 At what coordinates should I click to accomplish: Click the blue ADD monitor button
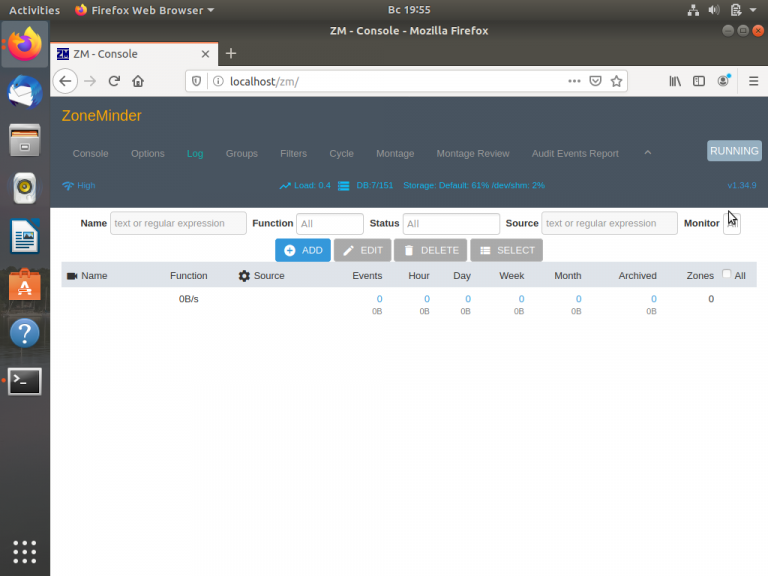(x=303, y=250)
